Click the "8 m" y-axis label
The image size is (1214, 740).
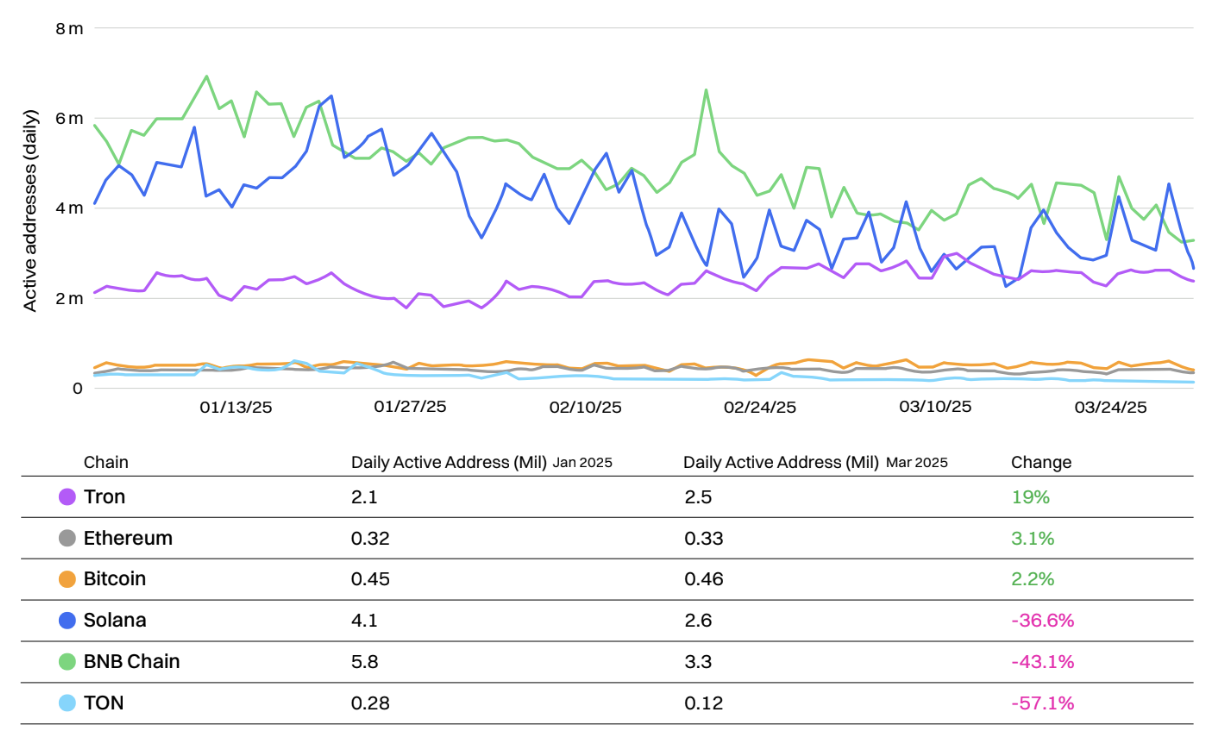69,28
